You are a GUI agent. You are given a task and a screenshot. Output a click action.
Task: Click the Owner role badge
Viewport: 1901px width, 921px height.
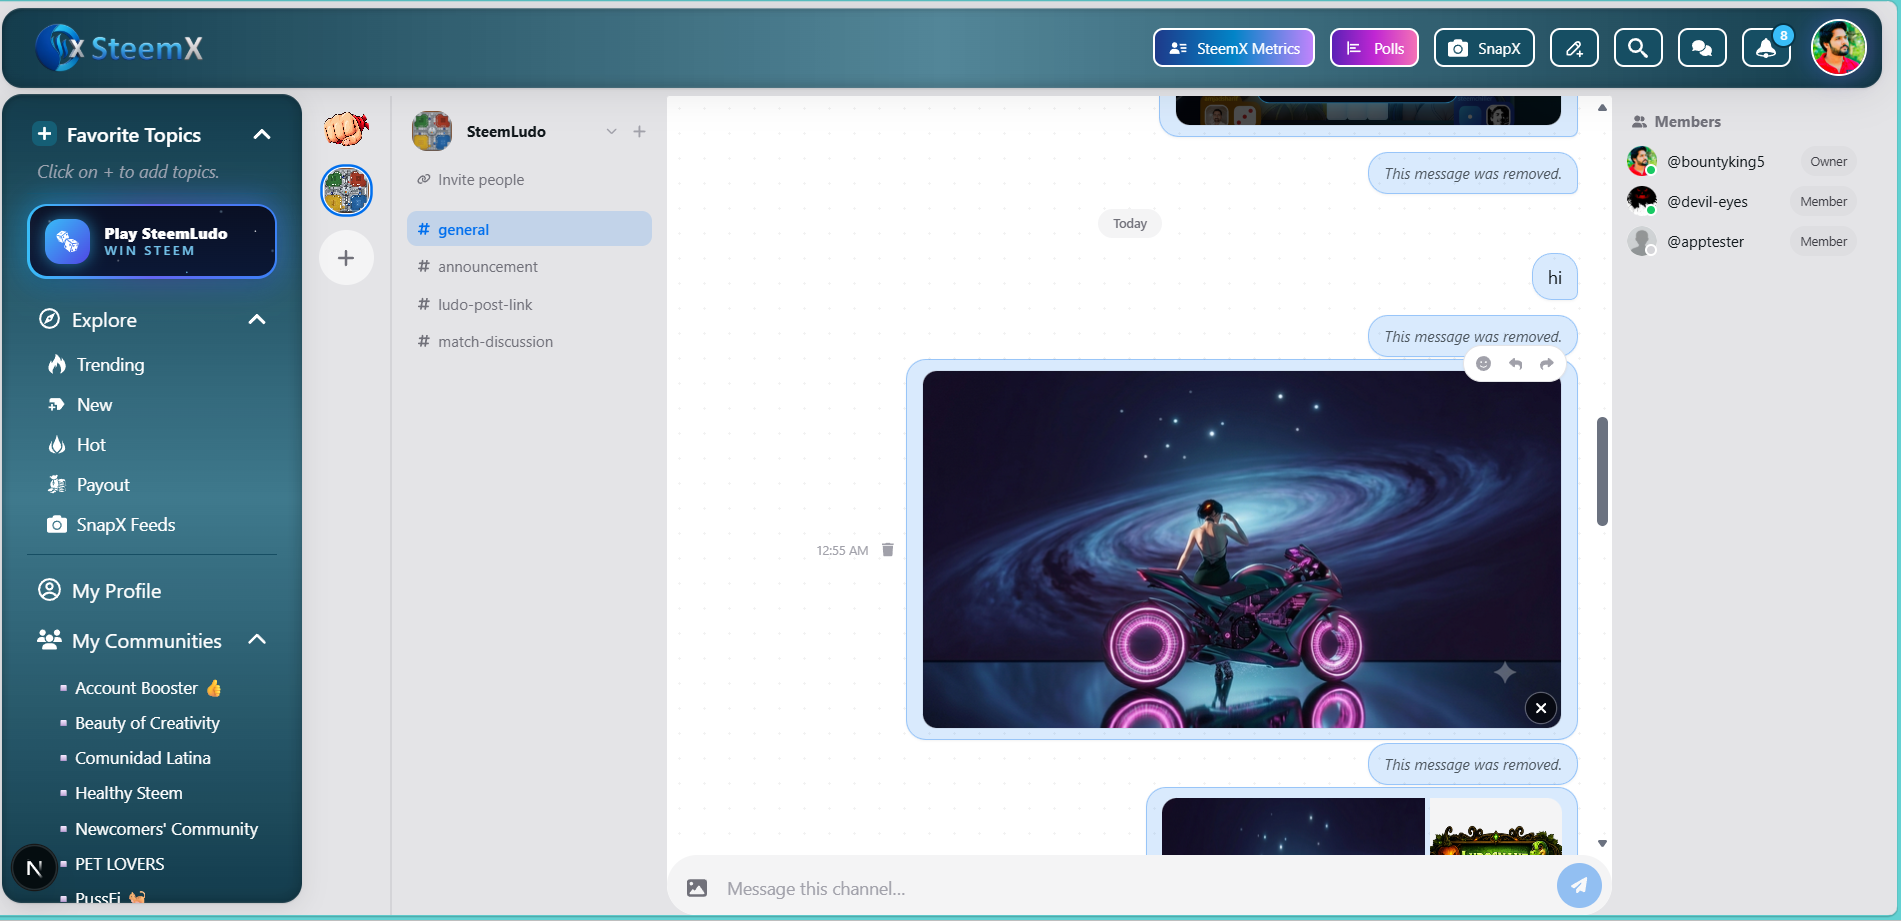1828,161
